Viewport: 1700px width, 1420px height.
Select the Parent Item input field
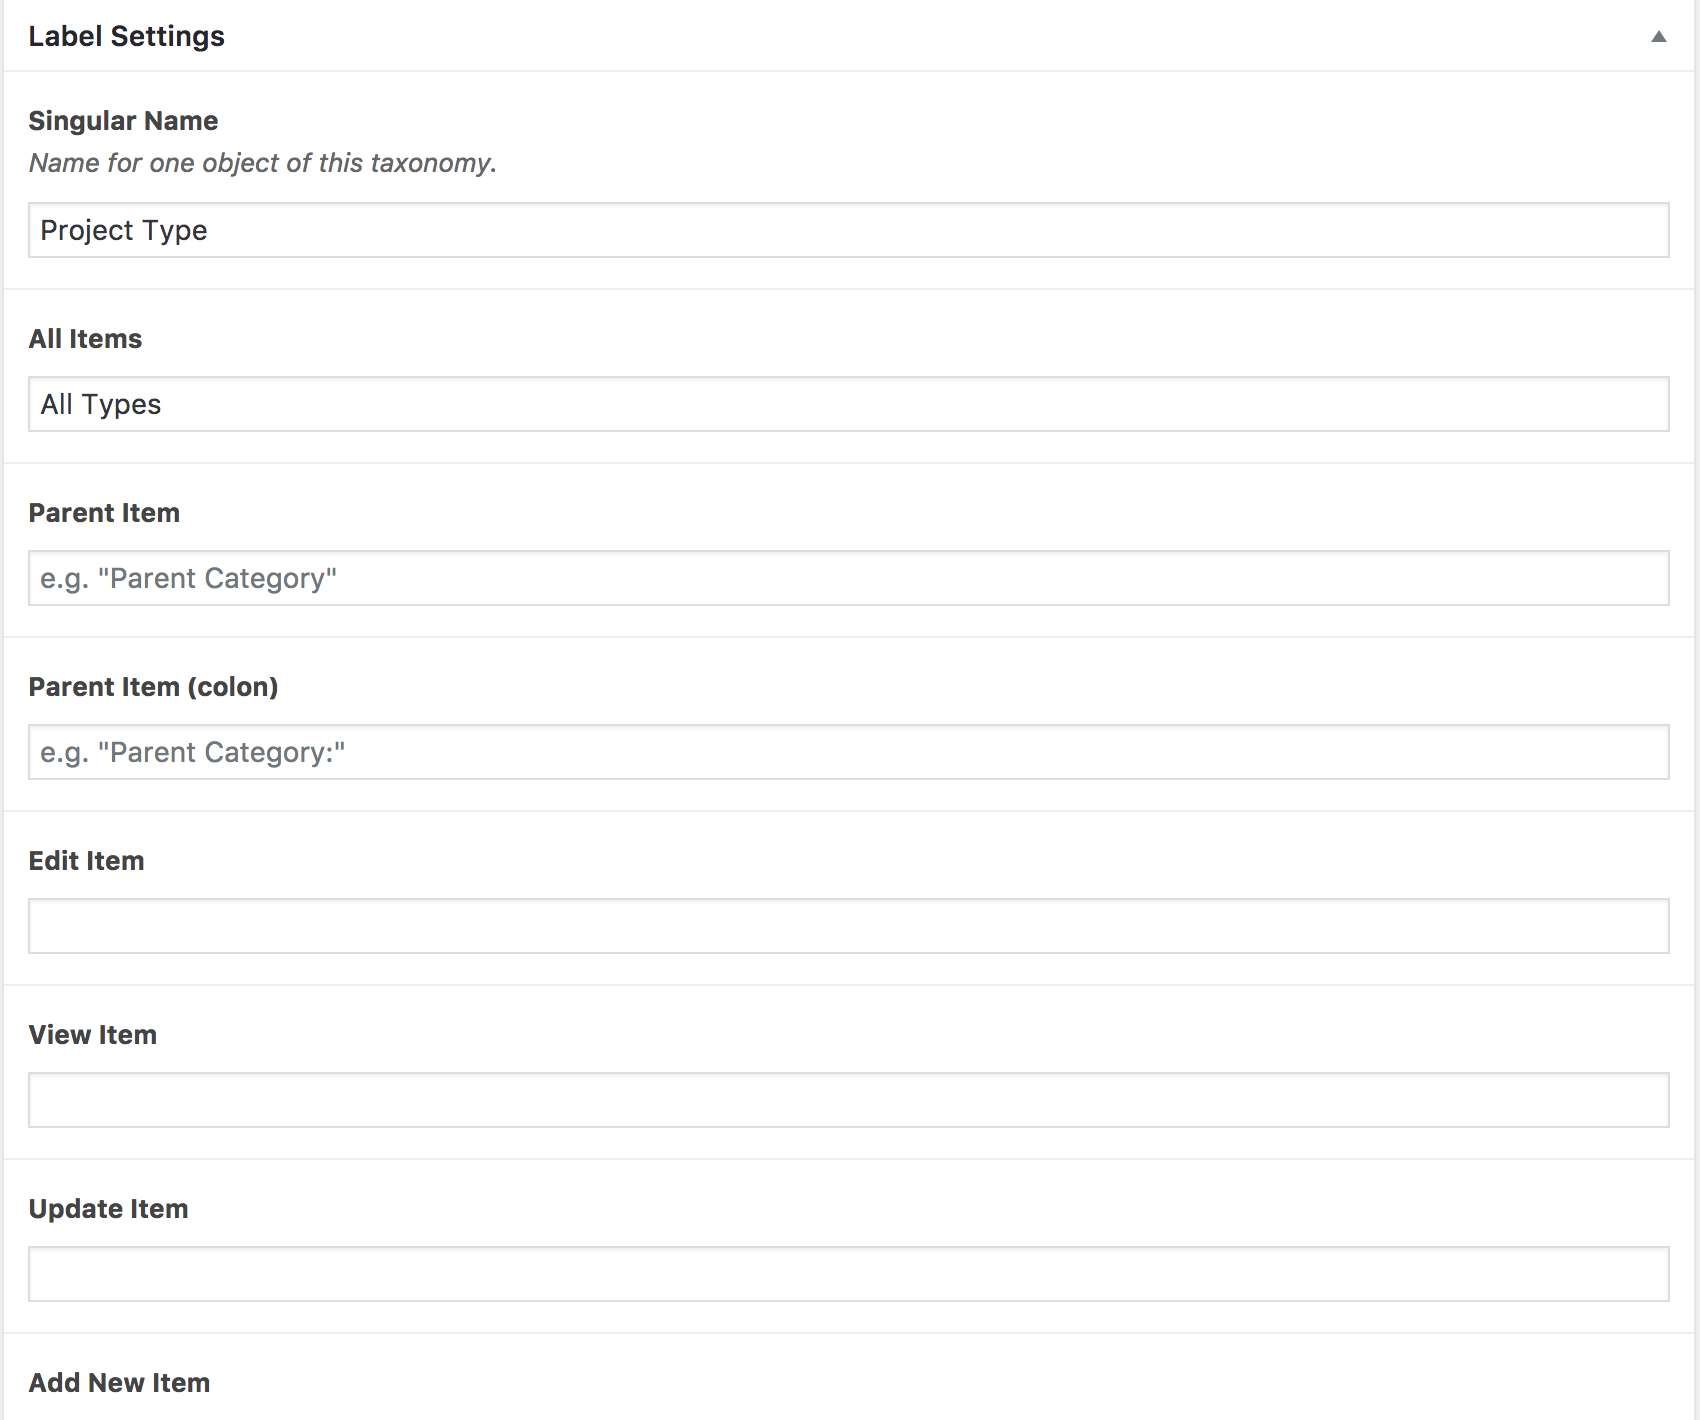(x=849, y=578)
